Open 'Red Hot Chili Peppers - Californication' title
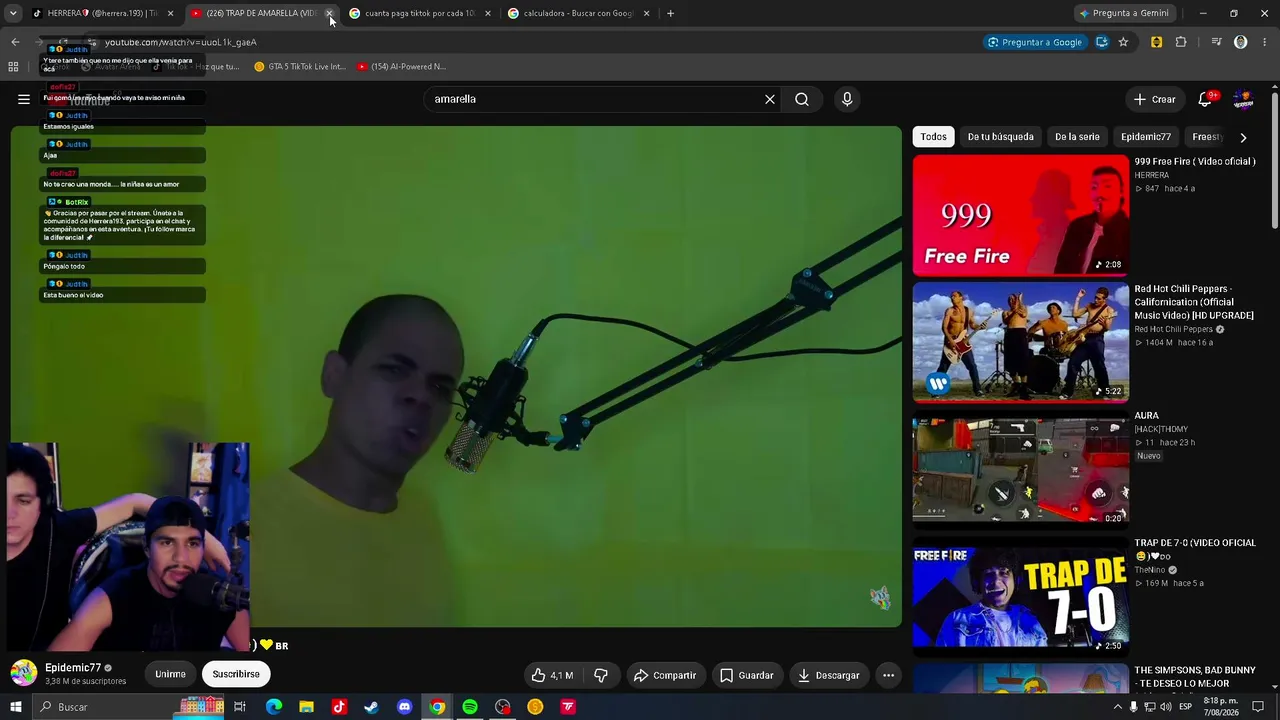Viewport: 1280px width, 720px height. tap(1194, 302)
